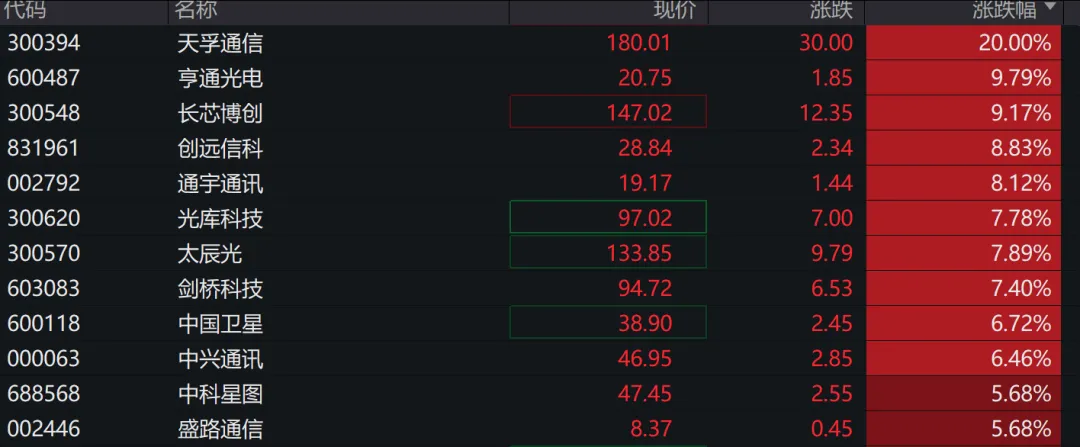This screenshot has height=447, width=1080.
Task: Click the 现价 column header
Action: click(672, 10)
